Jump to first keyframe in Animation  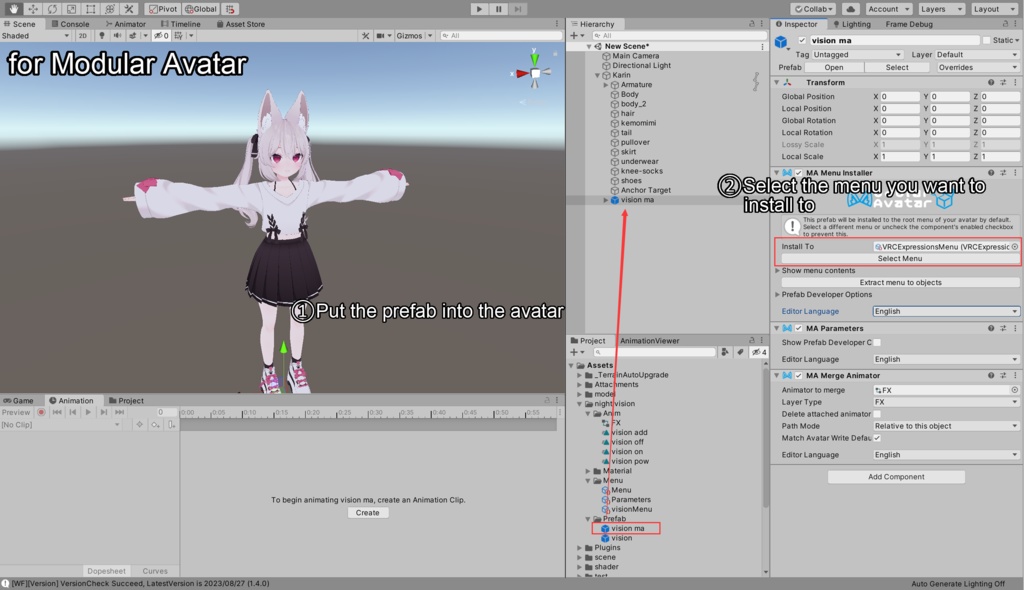click(x=57, y=412)
